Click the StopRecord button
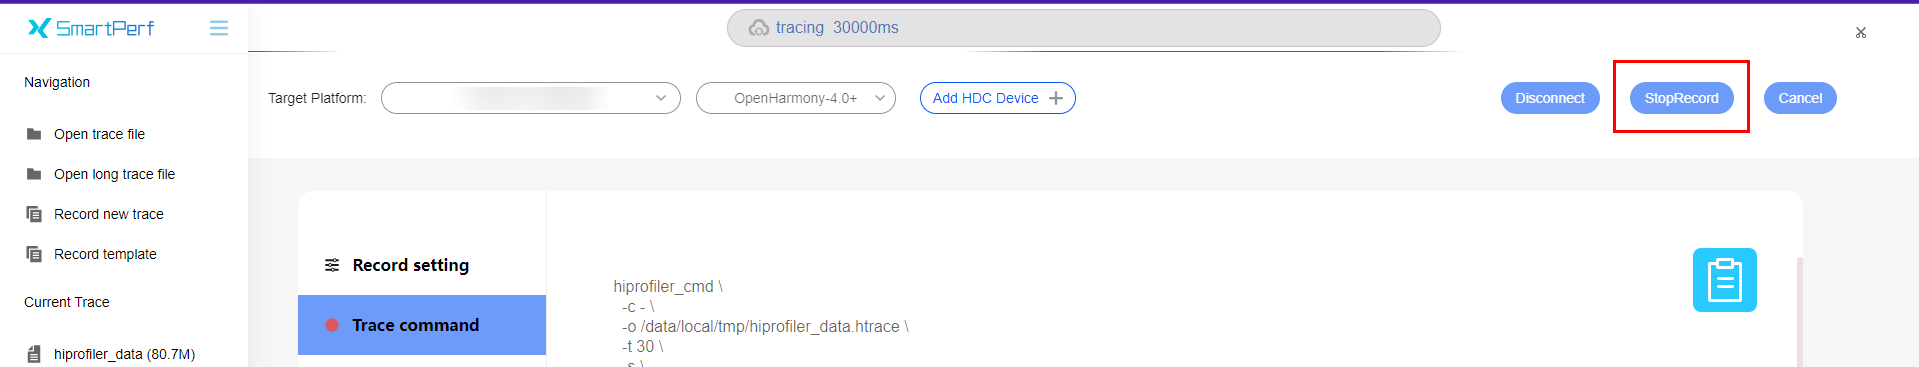Screen dimensions: 1919x367 point(1682,98)
